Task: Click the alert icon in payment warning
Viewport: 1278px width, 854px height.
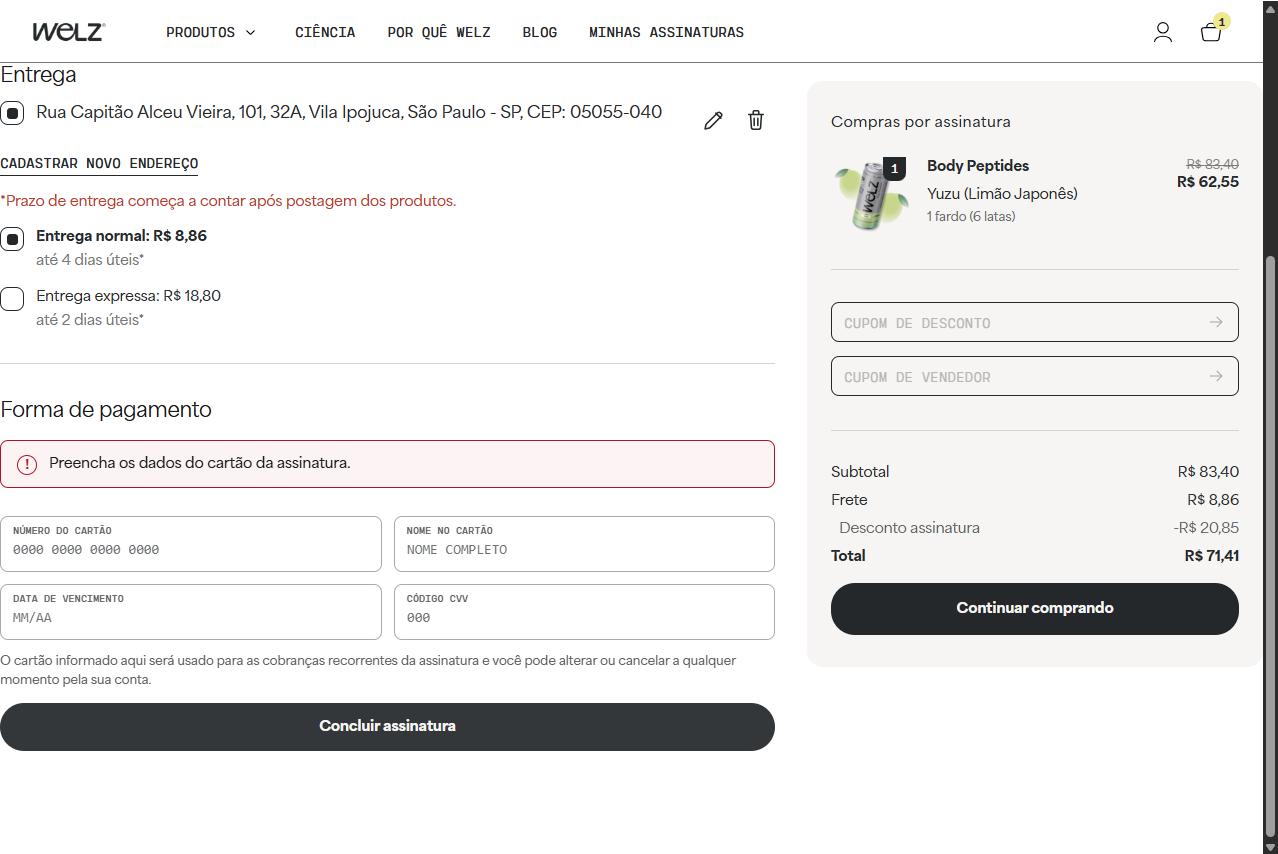Action: (27, 464)
